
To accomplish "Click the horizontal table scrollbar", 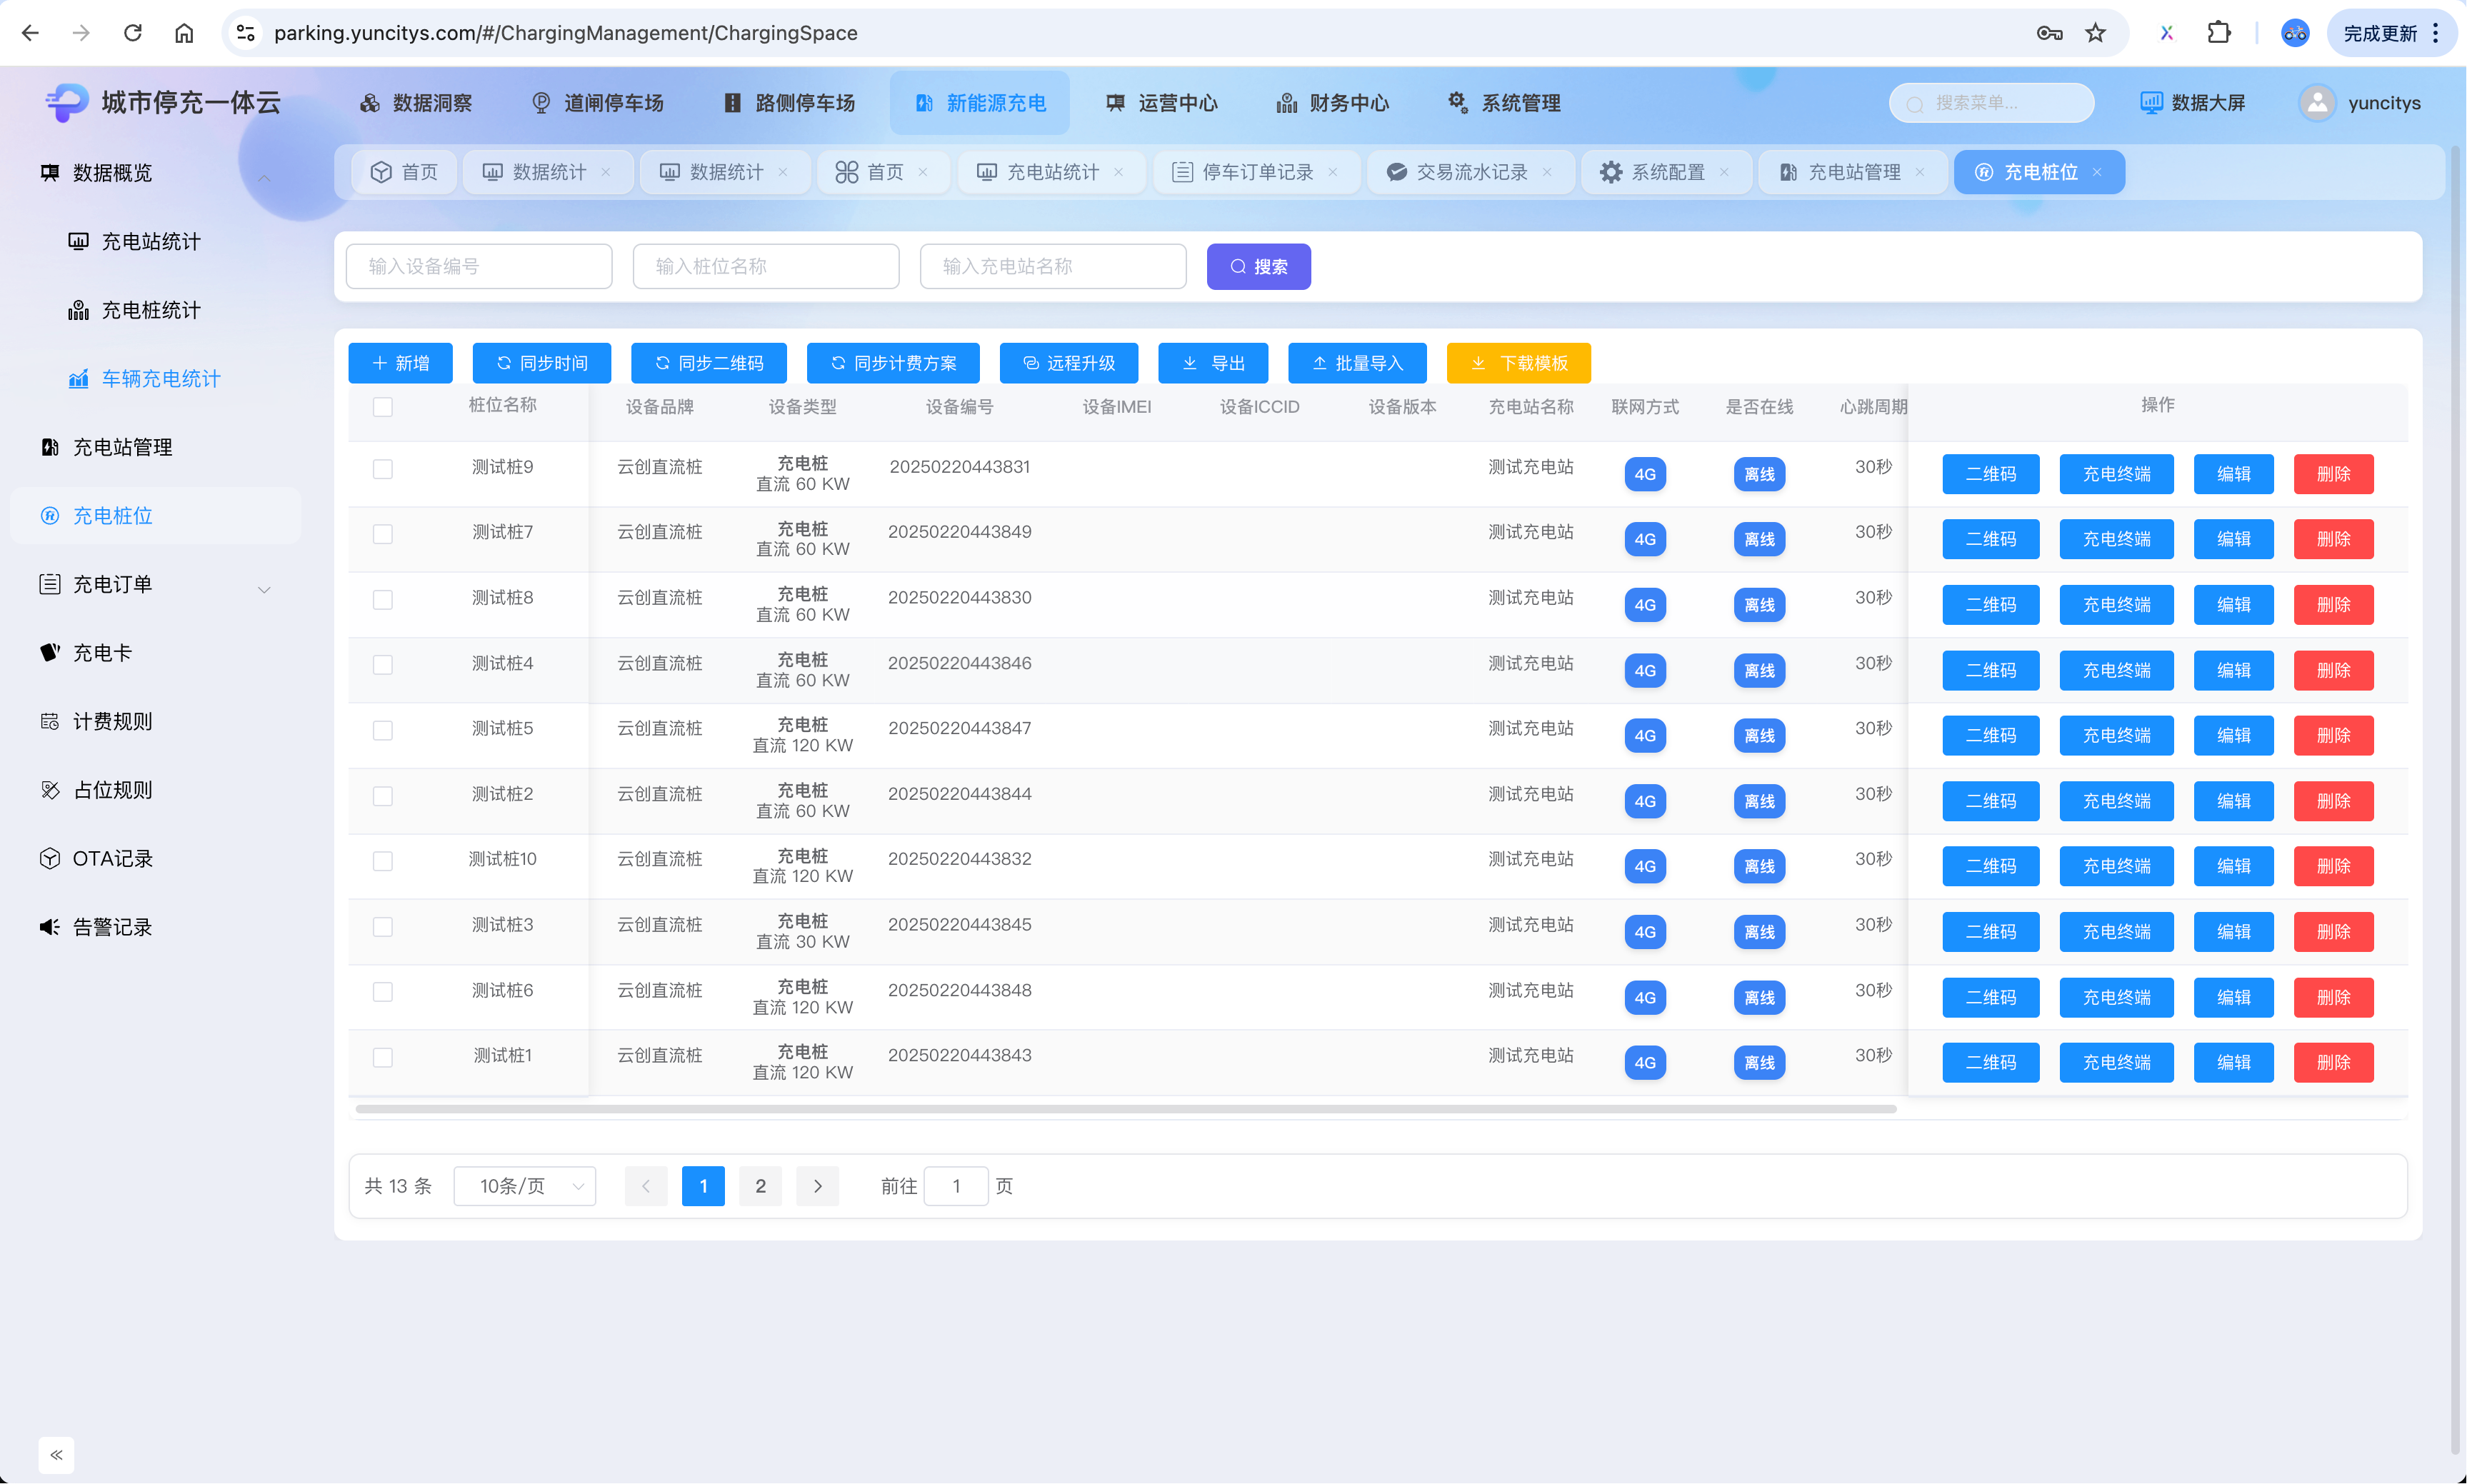I will [x=1125, y=1109].
